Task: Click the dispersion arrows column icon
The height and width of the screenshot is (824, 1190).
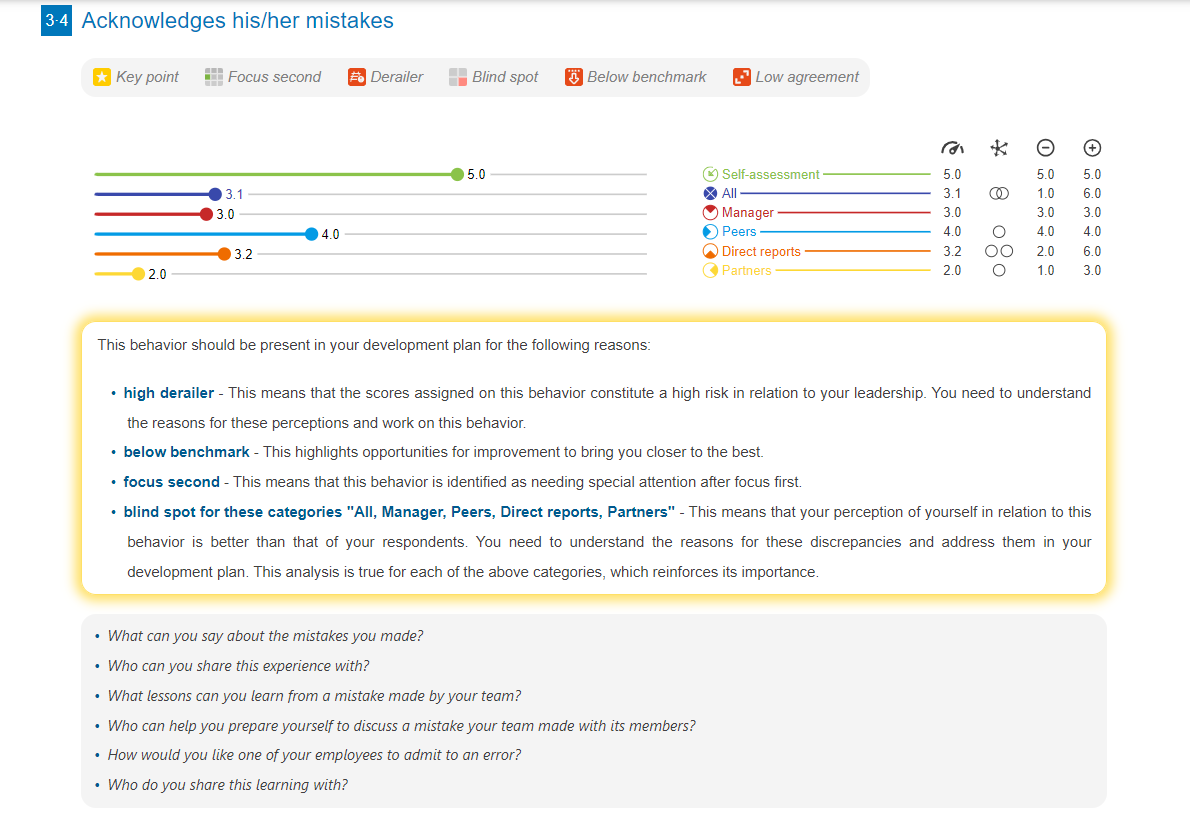Action: click(x=998, y=147)
